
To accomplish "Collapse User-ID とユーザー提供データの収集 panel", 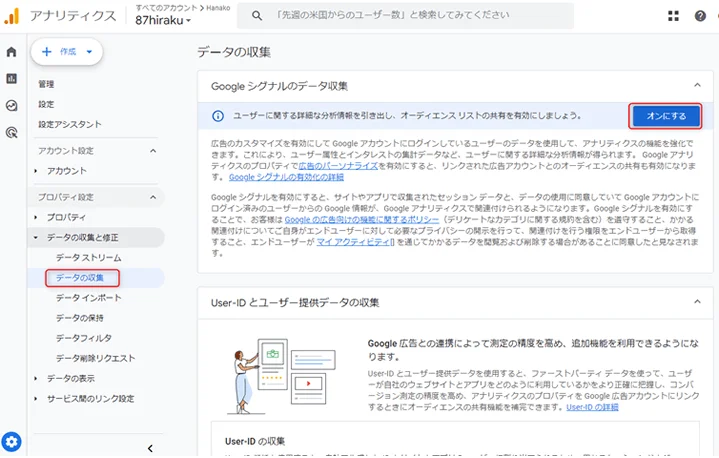I will [x=697, y=302].
